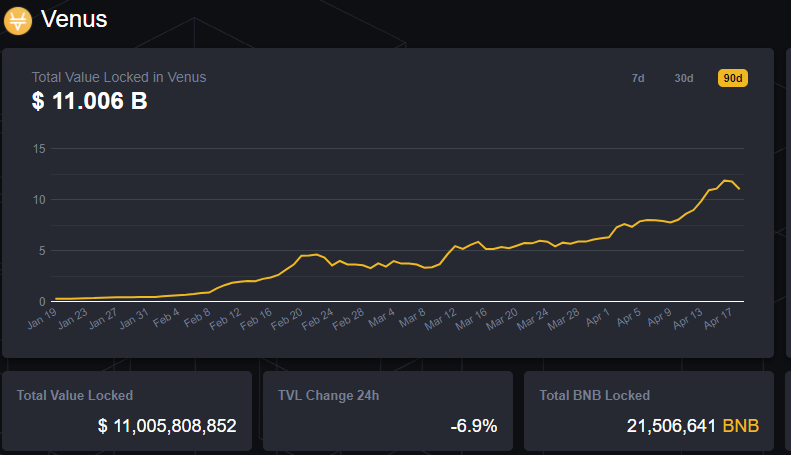Click the 10 y-axis gridline label
The image size is (791, 455).
pos(40,200)
